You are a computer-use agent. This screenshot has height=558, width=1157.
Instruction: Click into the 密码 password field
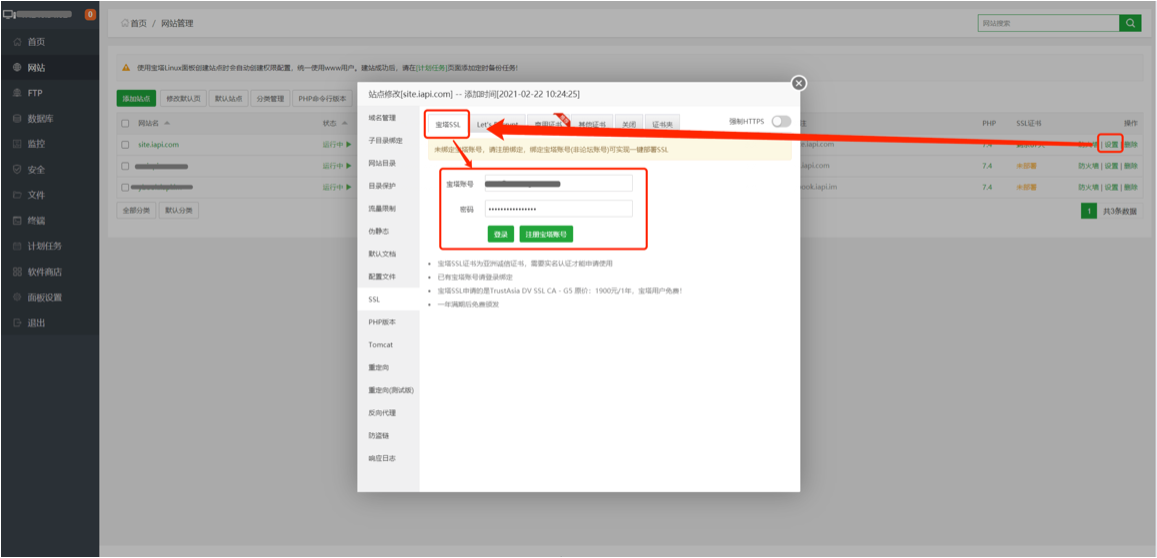(558, 209)
